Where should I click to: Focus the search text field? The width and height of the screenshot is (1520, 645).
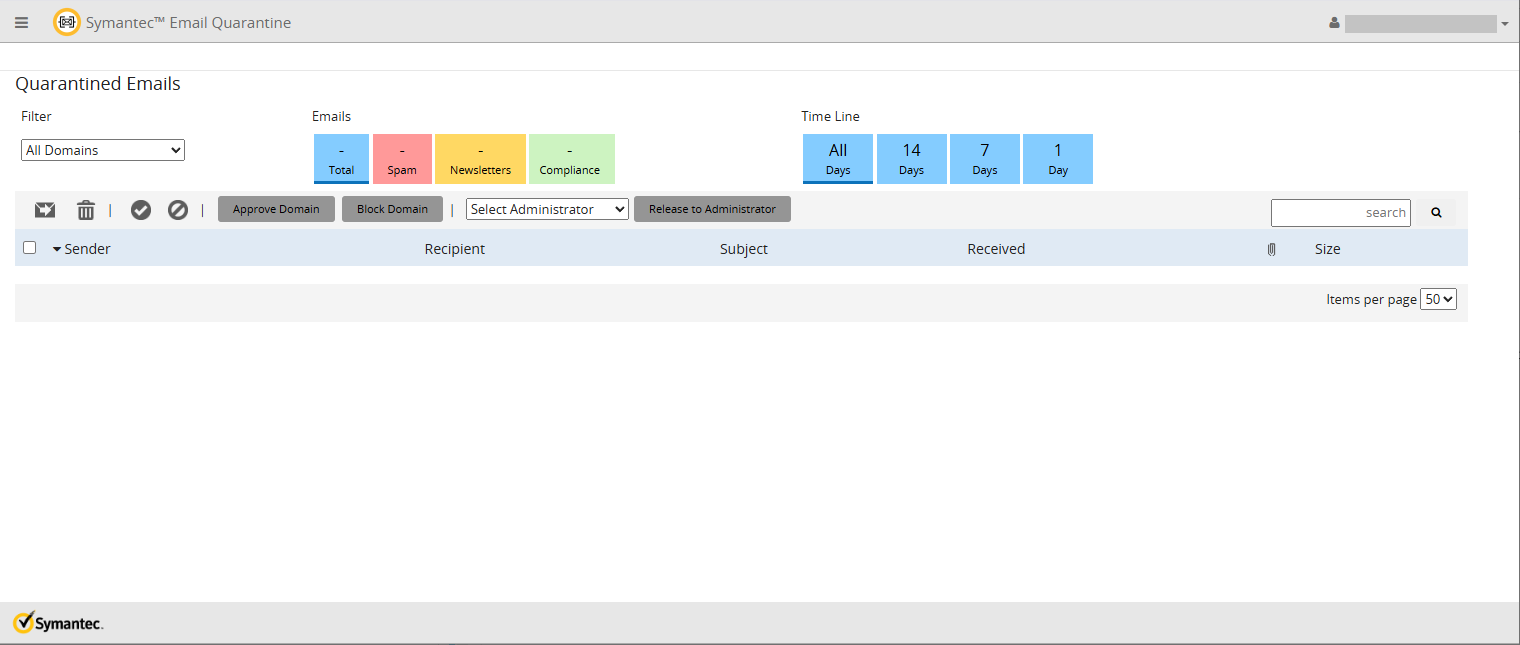coord(1340,212)
